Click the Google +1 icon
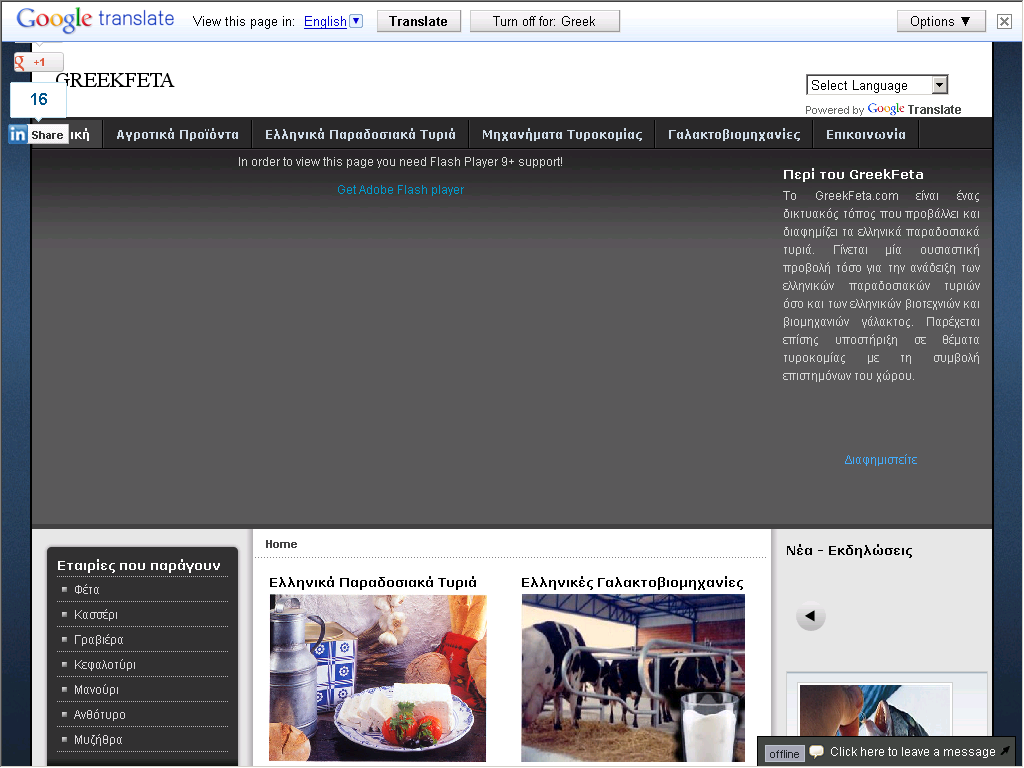Screen dimensions: 1024x768 39,62
